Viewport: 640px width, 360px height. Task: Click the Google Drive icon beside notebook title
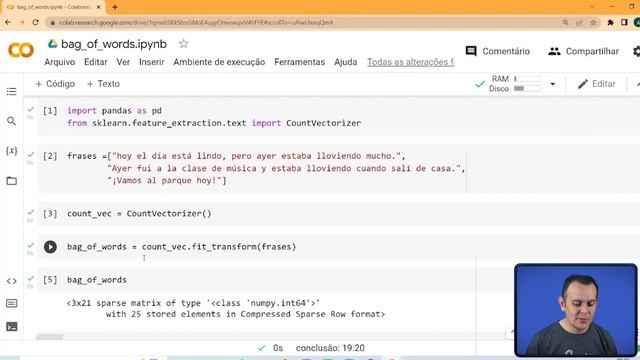coord(52,44)
